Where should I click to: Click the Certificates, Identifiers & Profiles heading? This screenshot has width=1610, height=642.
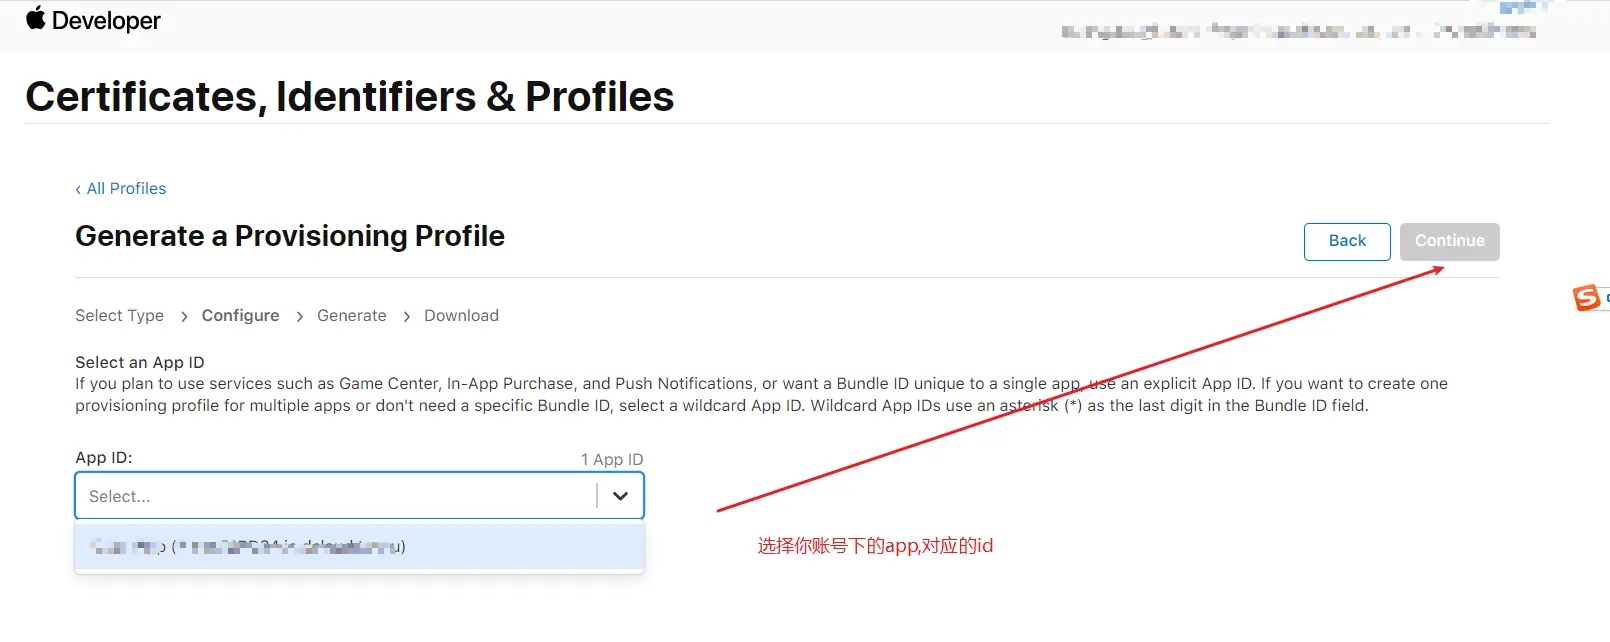(x=350, y=97)
